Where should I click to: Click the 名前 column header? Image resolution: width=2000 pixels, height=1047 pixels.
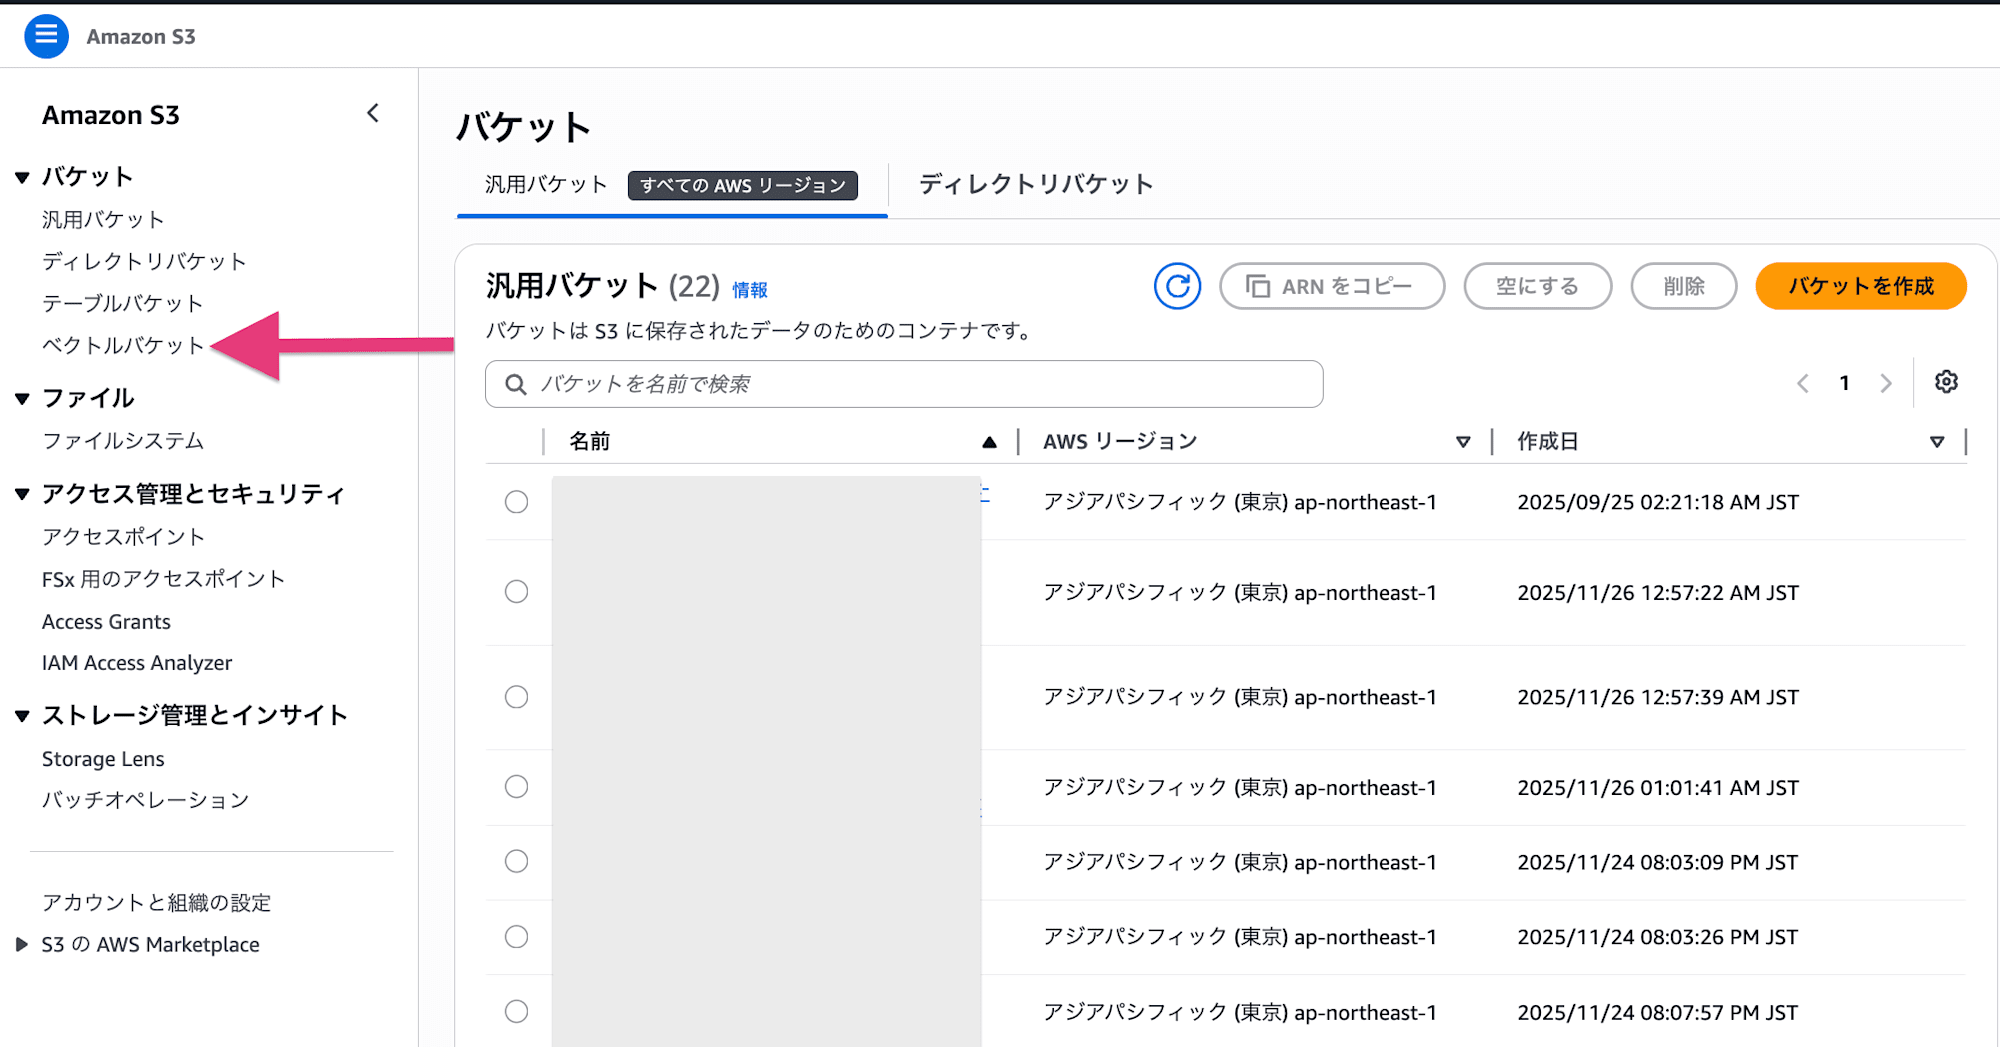[x=589, y=442]
